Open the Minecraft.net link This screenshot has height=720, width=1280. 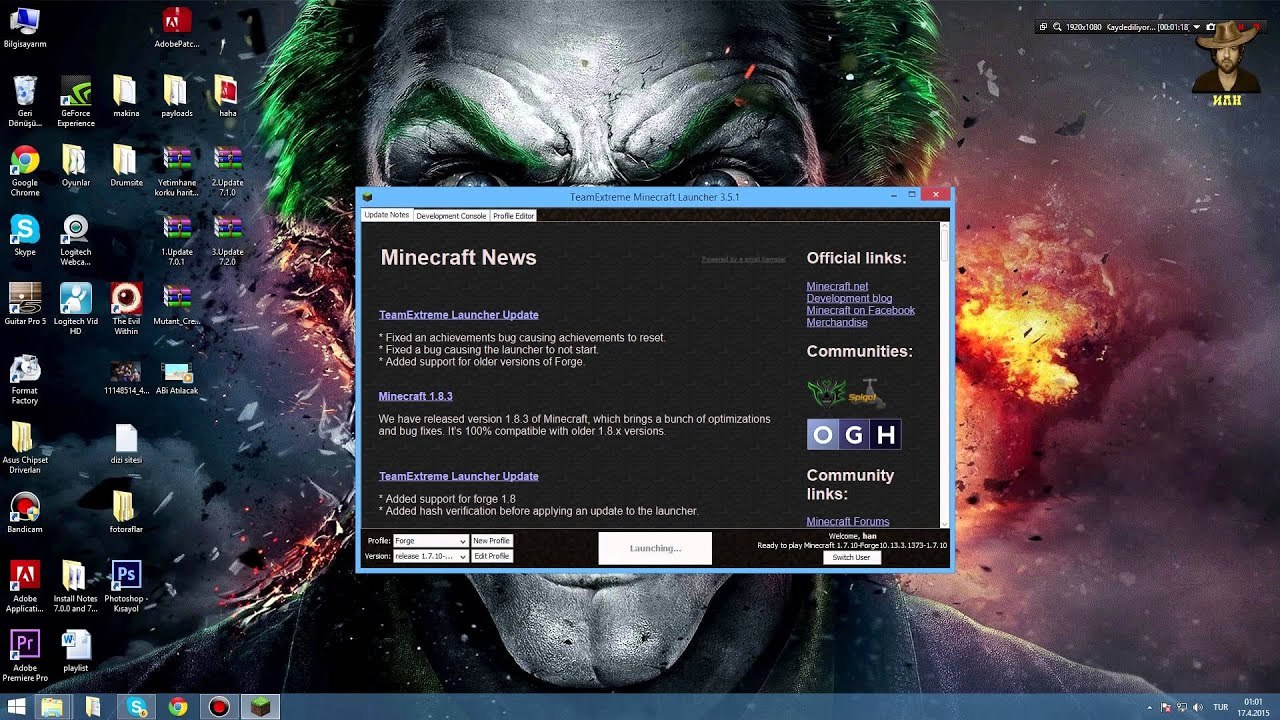(837, 286)
